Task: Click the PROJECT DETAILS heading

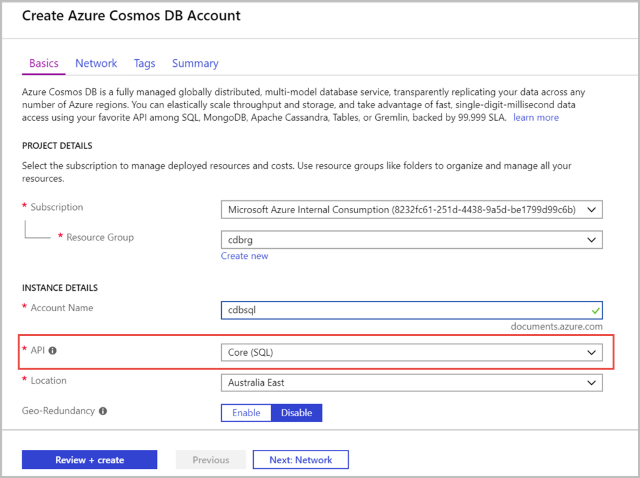Action: pos(57,146)
